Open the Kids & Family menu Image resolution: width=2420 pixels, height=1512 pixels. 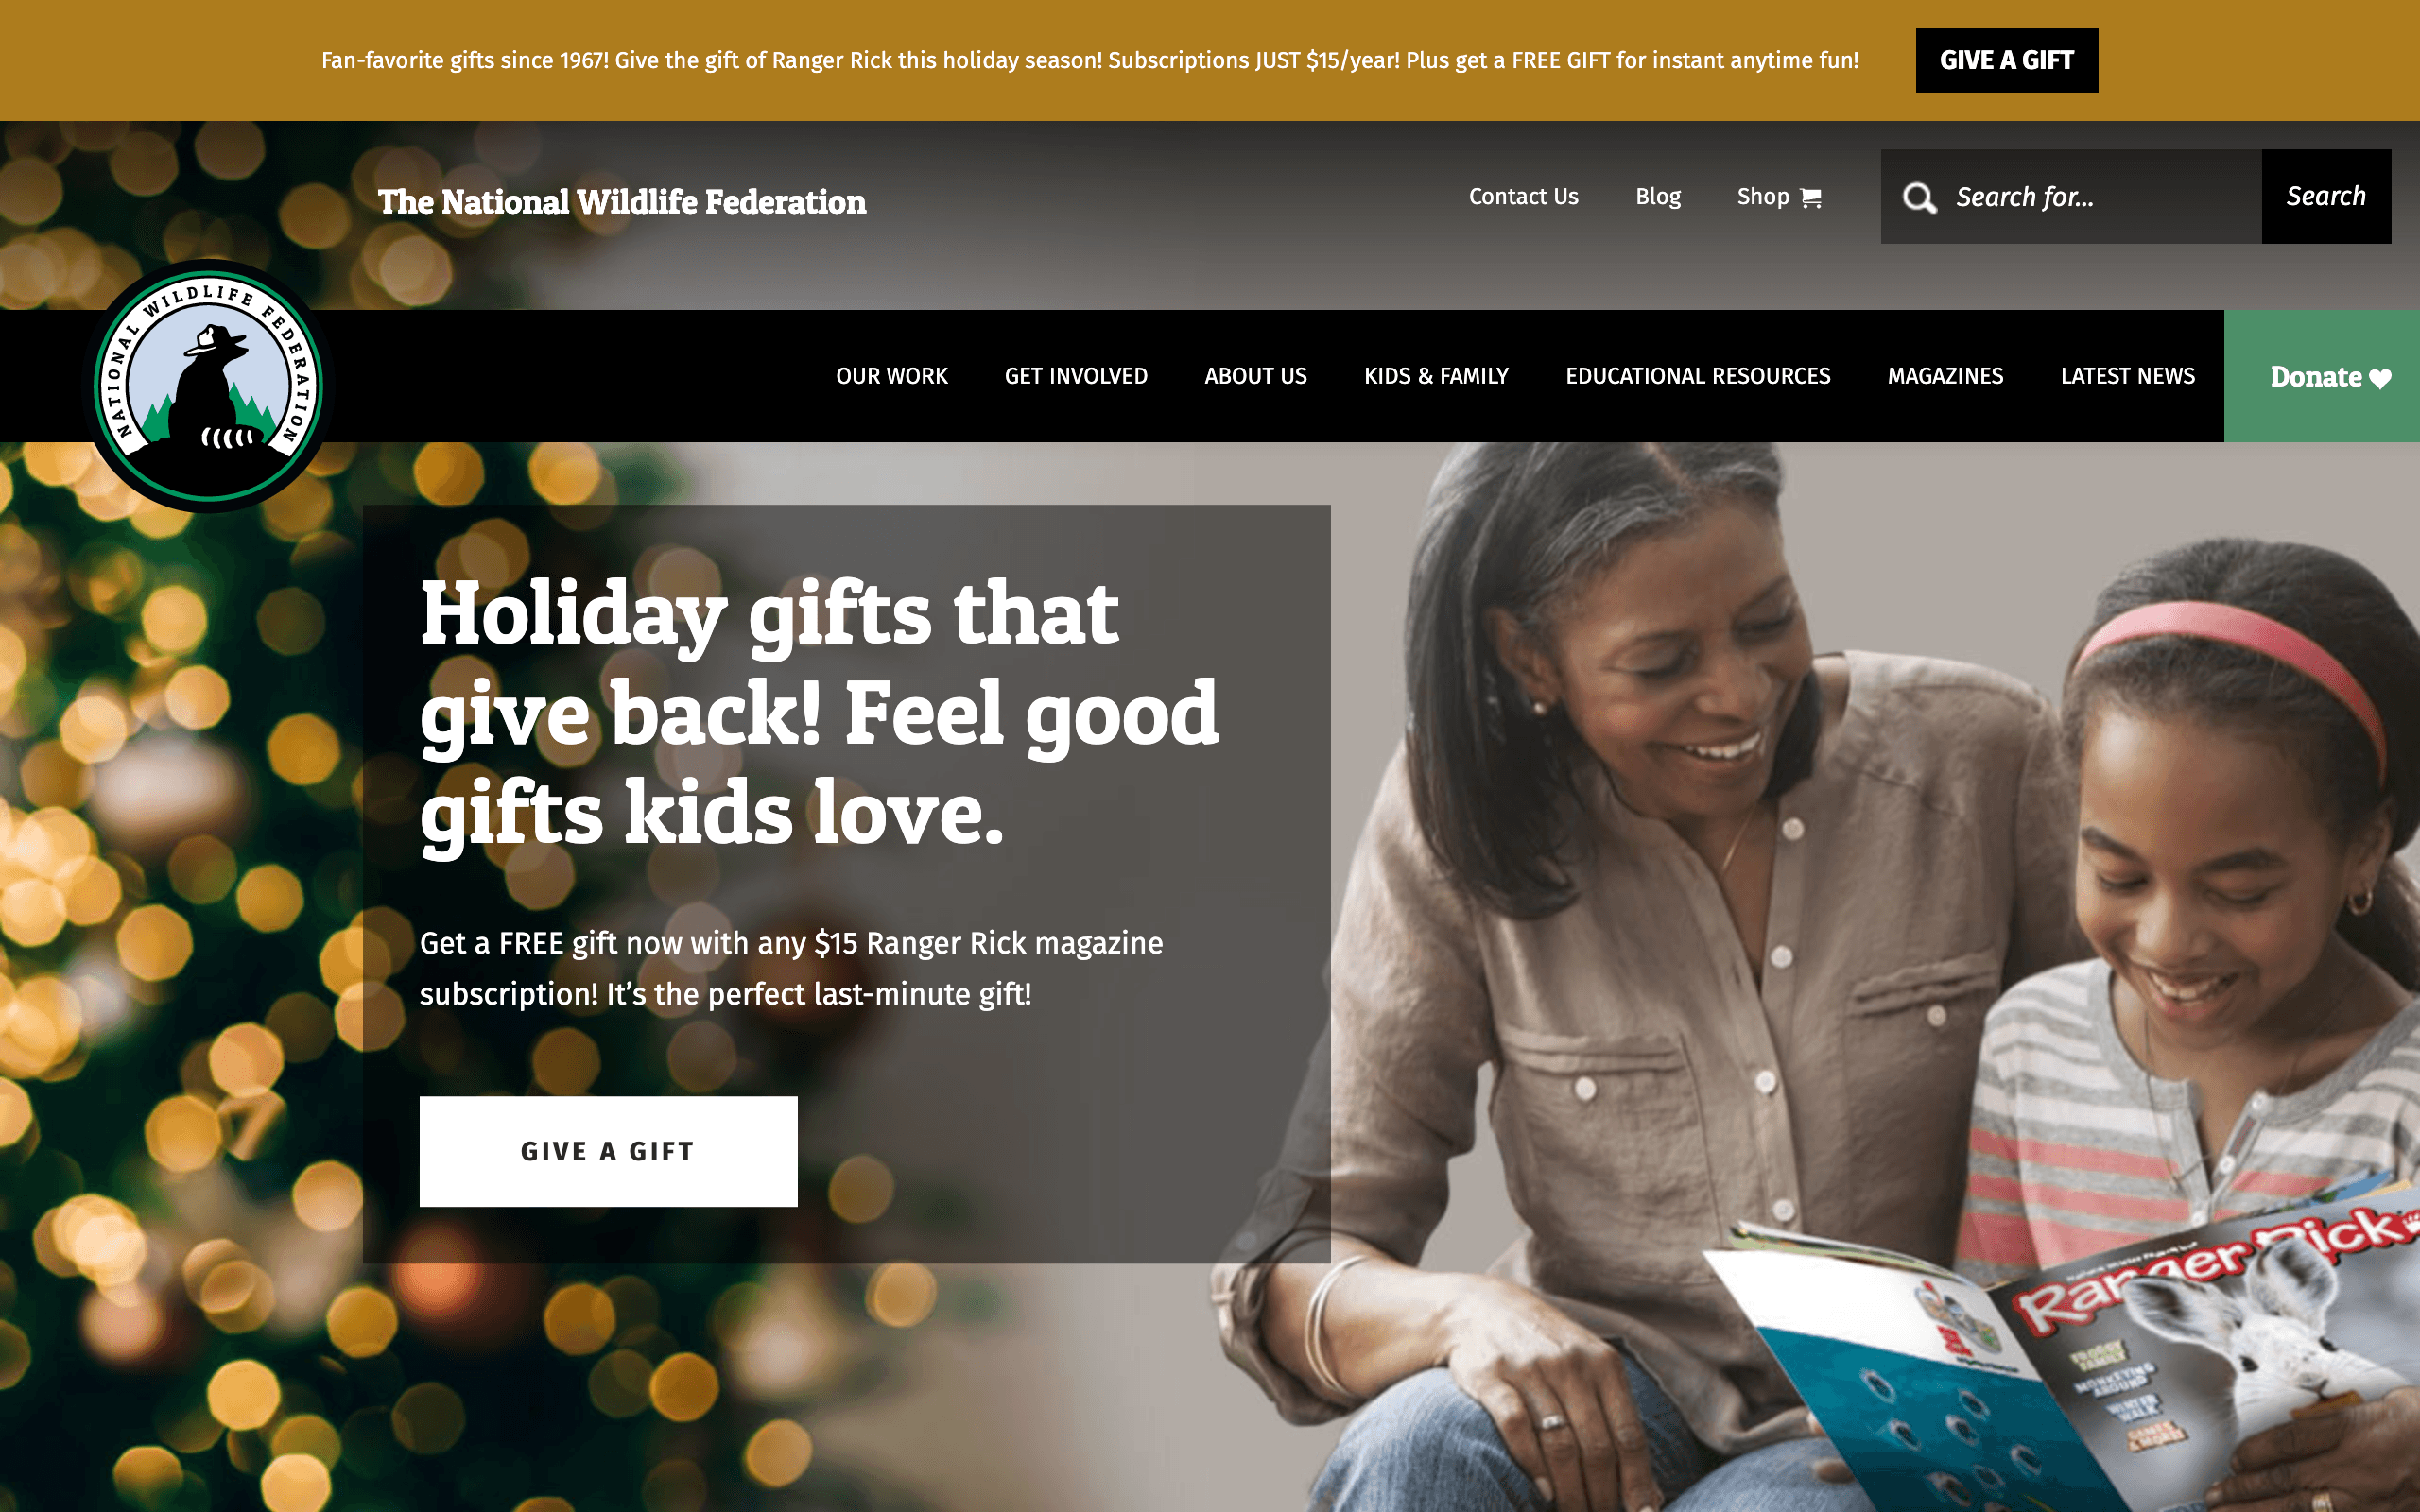1436,376
